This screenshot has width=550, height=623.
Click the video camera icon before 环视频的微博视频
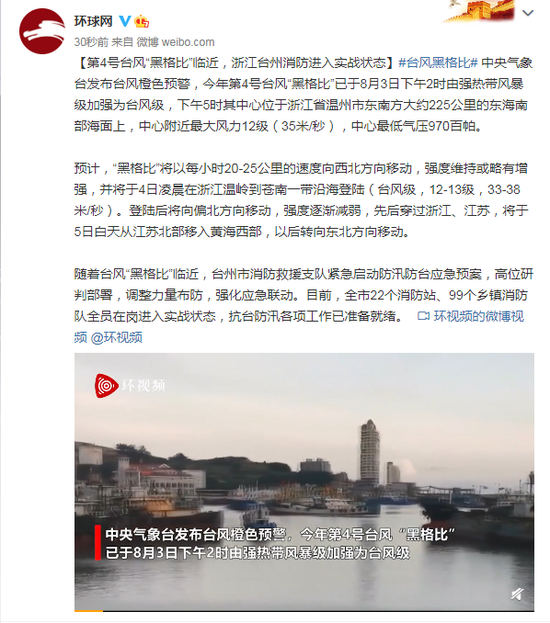coord(423,316)
